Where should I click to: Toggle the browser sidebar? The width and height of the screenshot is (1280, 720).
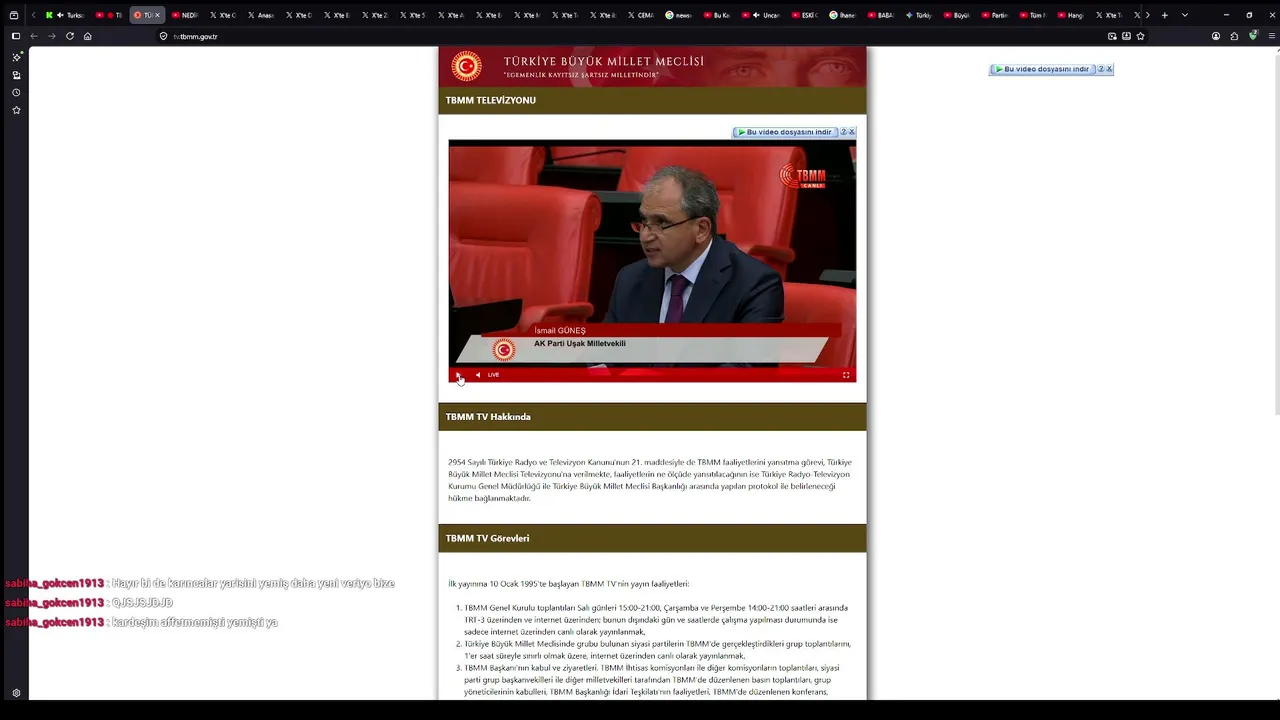click(x=16, y=36)
